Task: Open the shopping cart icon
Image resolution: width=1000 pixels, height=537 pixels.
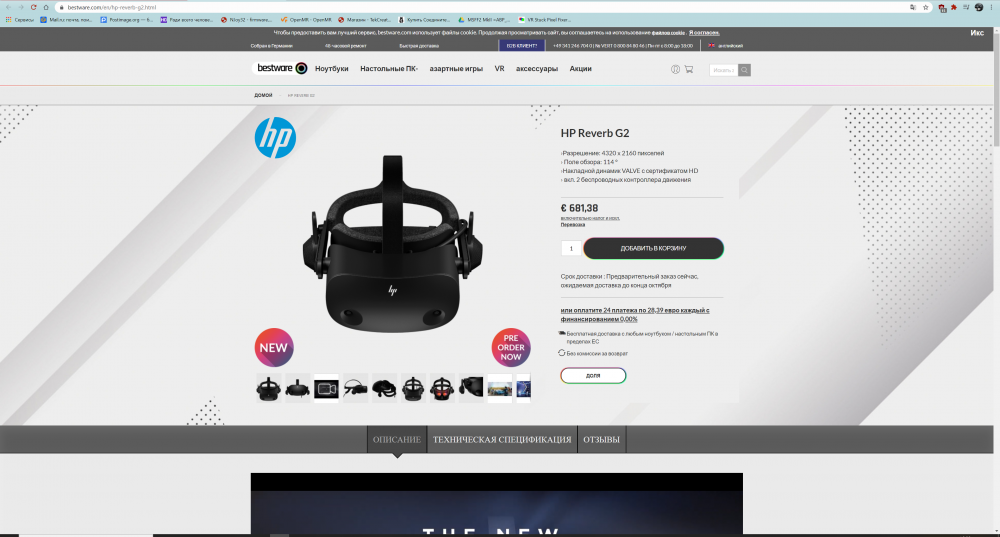Action: (x=689, y=70)
